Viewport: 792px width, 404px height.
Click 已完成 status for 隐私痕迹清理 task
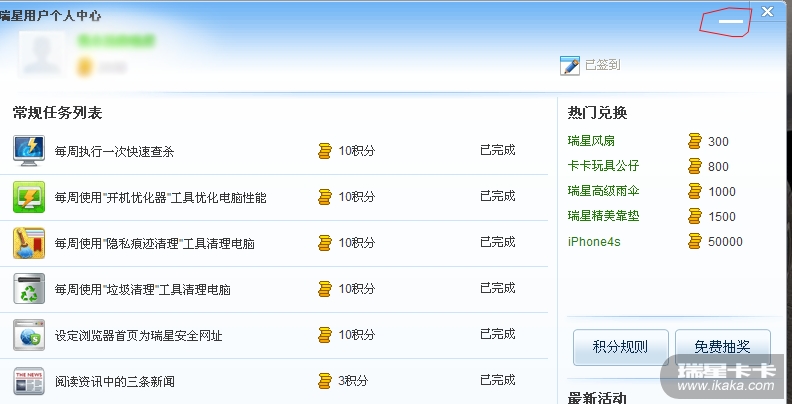(x=498, y=242)
